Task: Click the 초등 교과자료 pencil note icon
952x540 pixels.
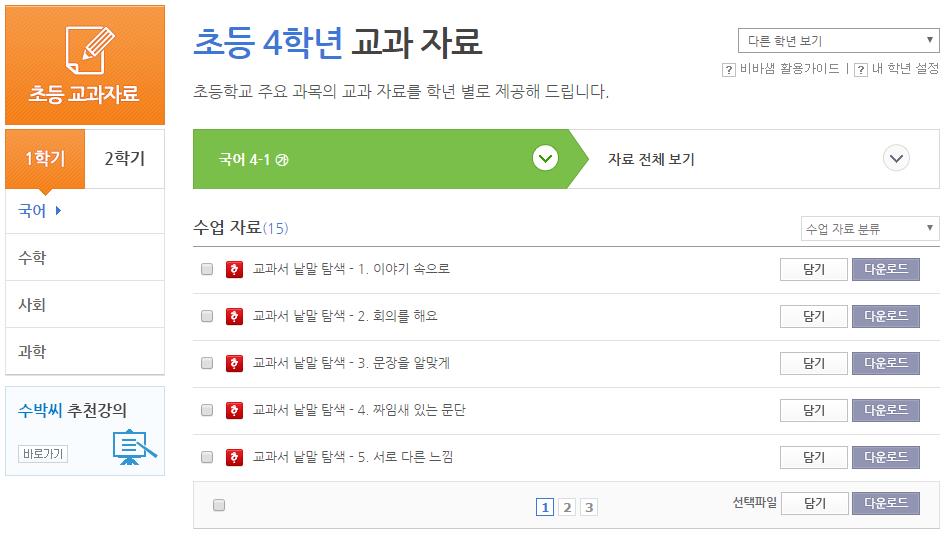Action: (x=90, y=50)
